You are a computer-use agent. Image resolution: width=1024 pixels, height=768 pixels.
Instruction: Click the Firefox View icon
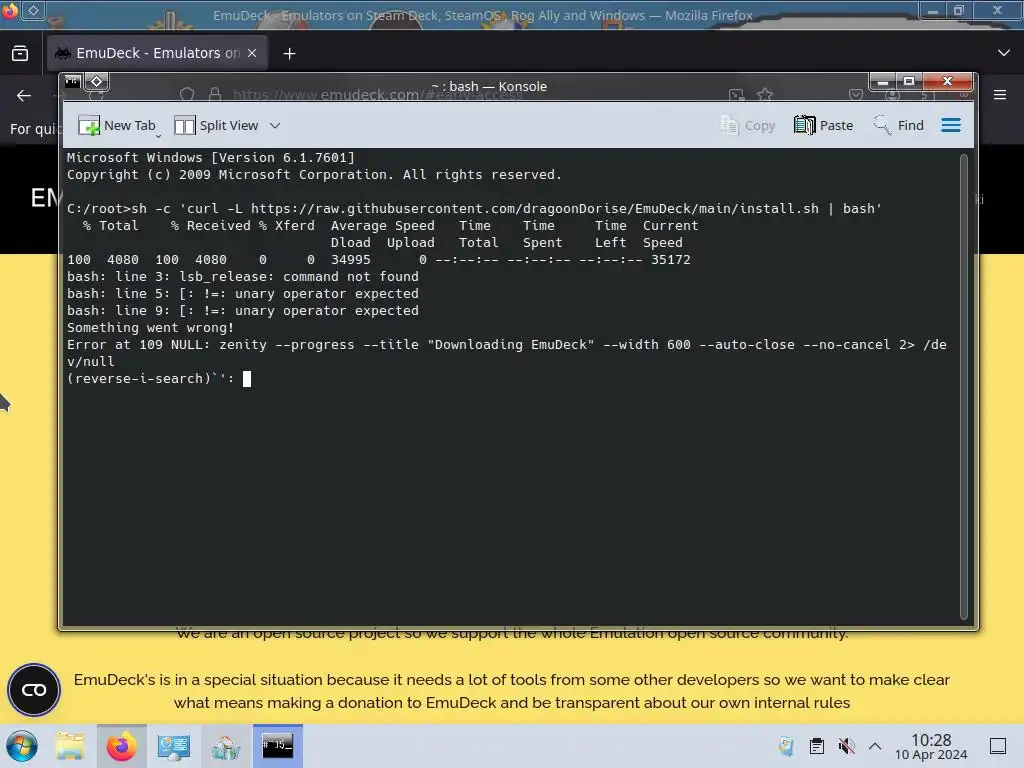[20, 53]
